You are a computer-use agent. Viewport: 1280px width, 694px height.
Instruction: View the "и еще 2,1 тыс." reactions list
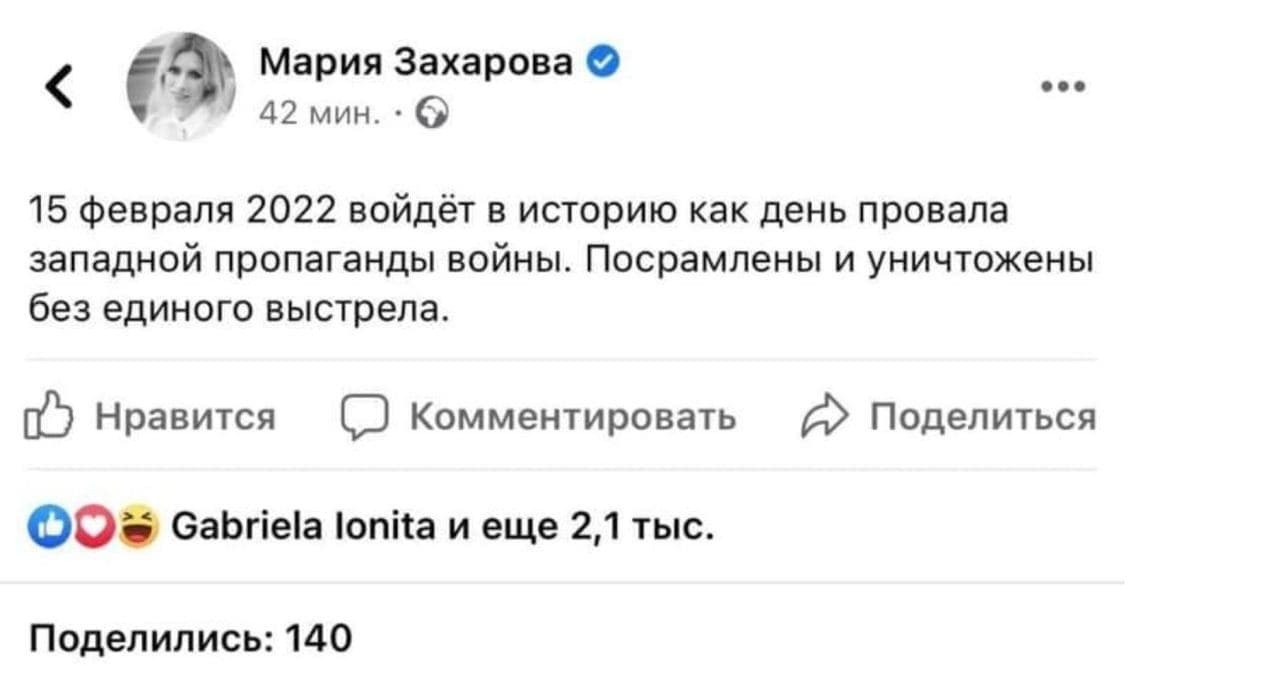[589, 525]
